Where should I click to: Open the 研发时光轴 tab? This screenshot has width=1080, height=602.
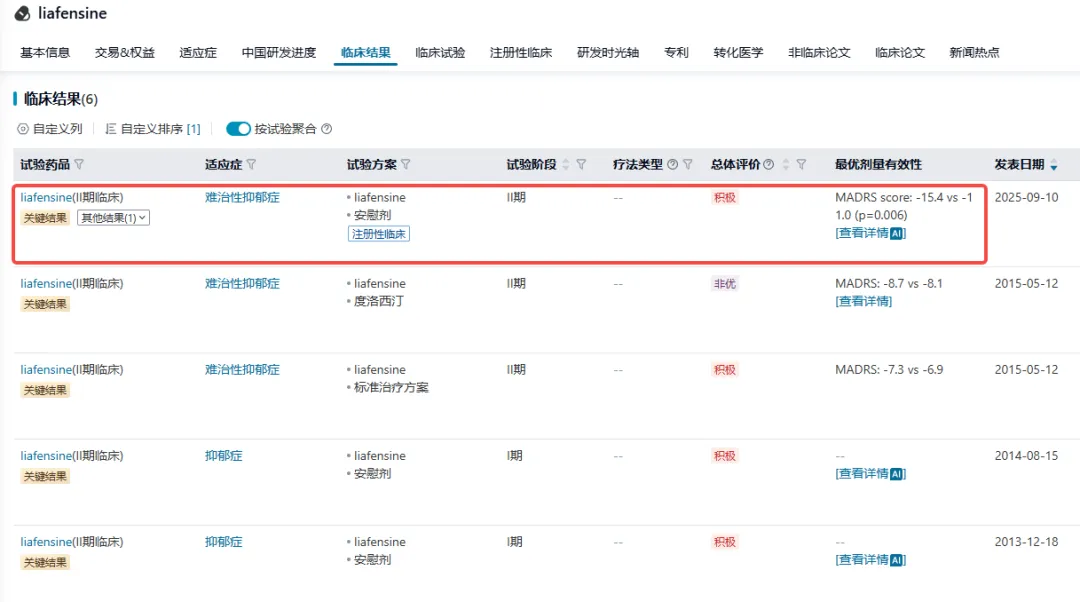pos(608,52)
